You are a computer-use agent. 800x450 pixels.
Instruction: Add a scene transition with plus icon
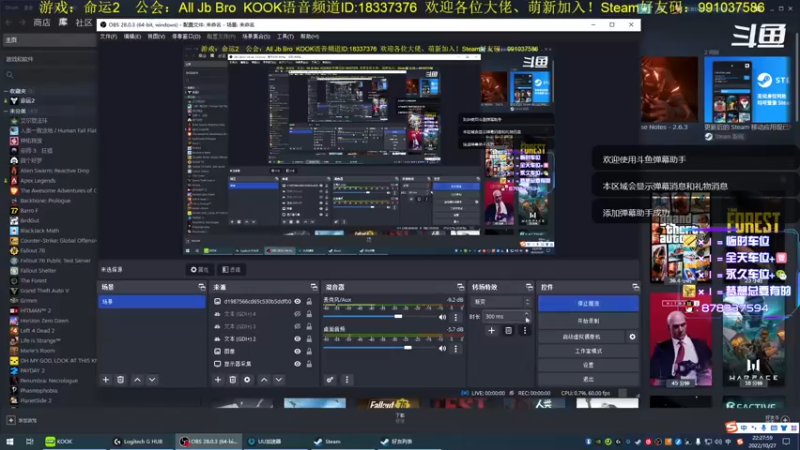(491, 331)
